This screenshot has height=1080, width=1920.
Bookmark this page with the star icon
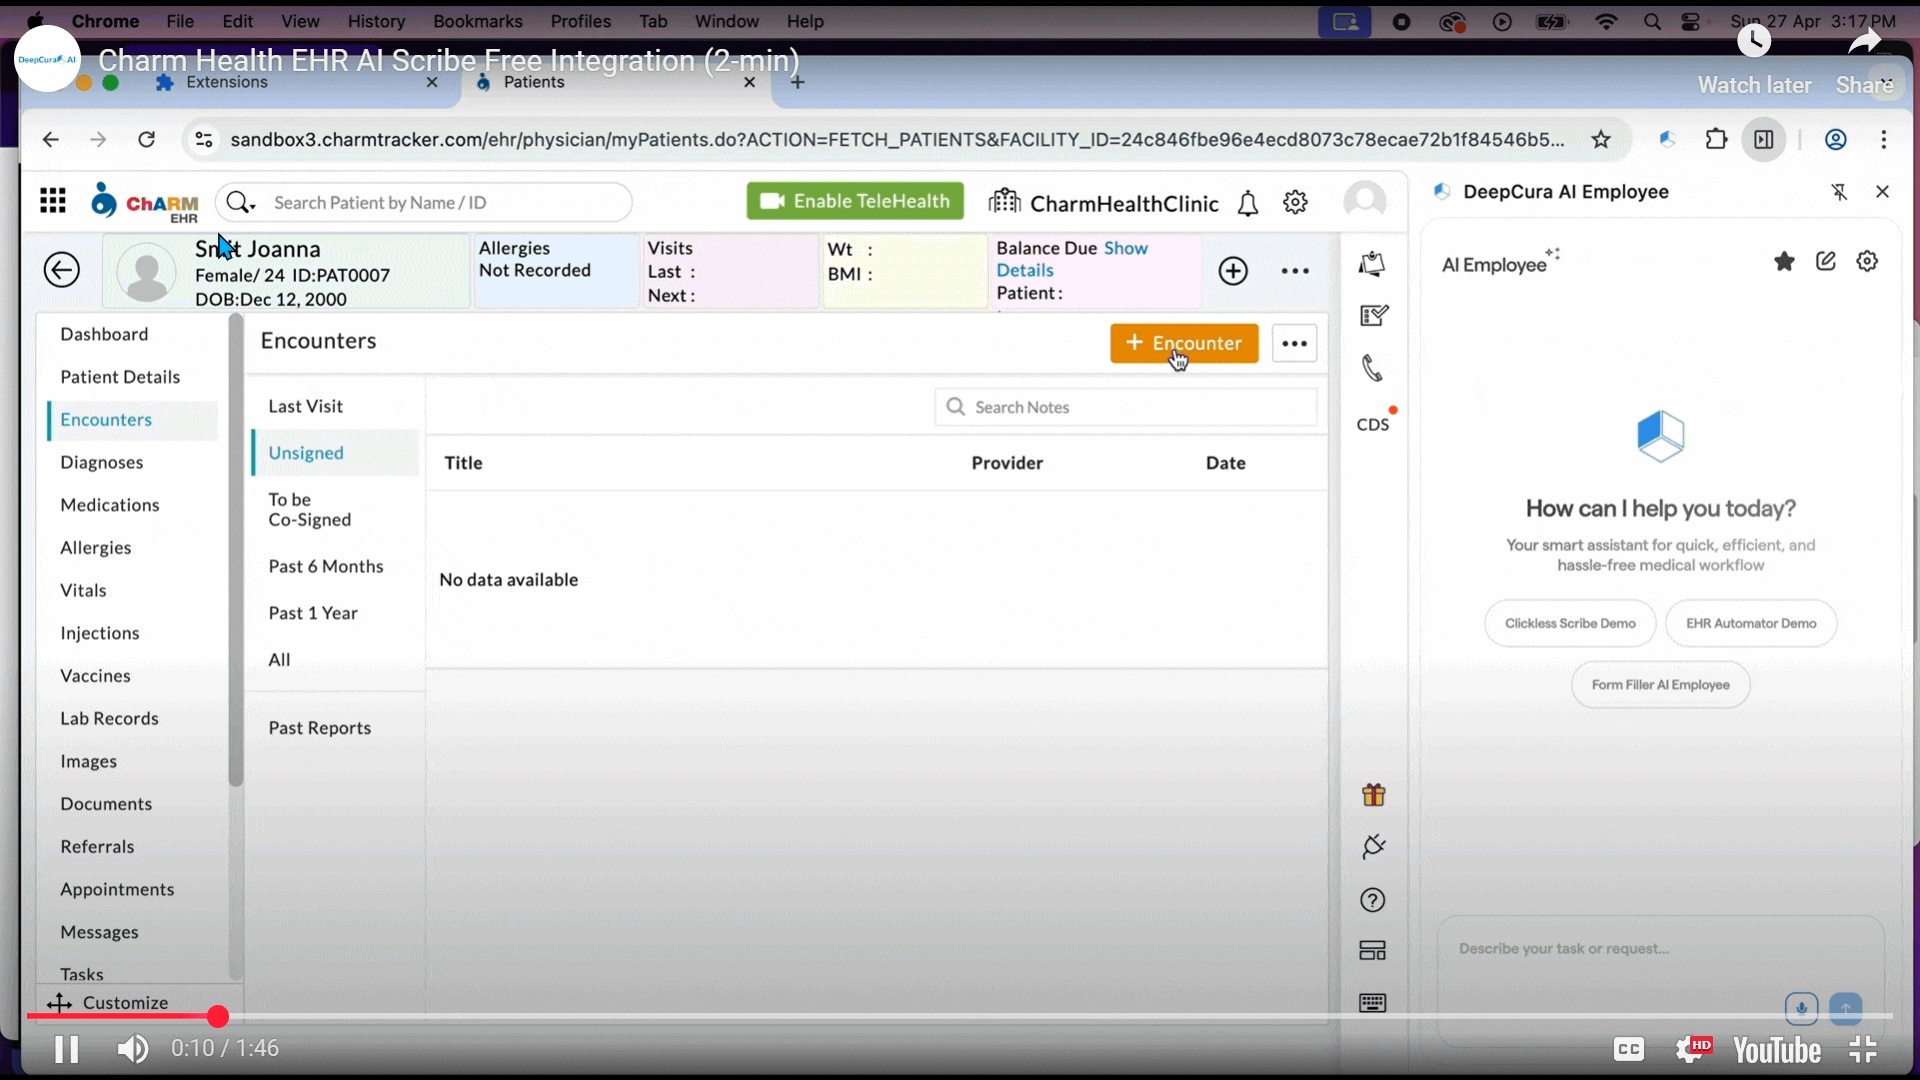click(x=1601, y=139)
